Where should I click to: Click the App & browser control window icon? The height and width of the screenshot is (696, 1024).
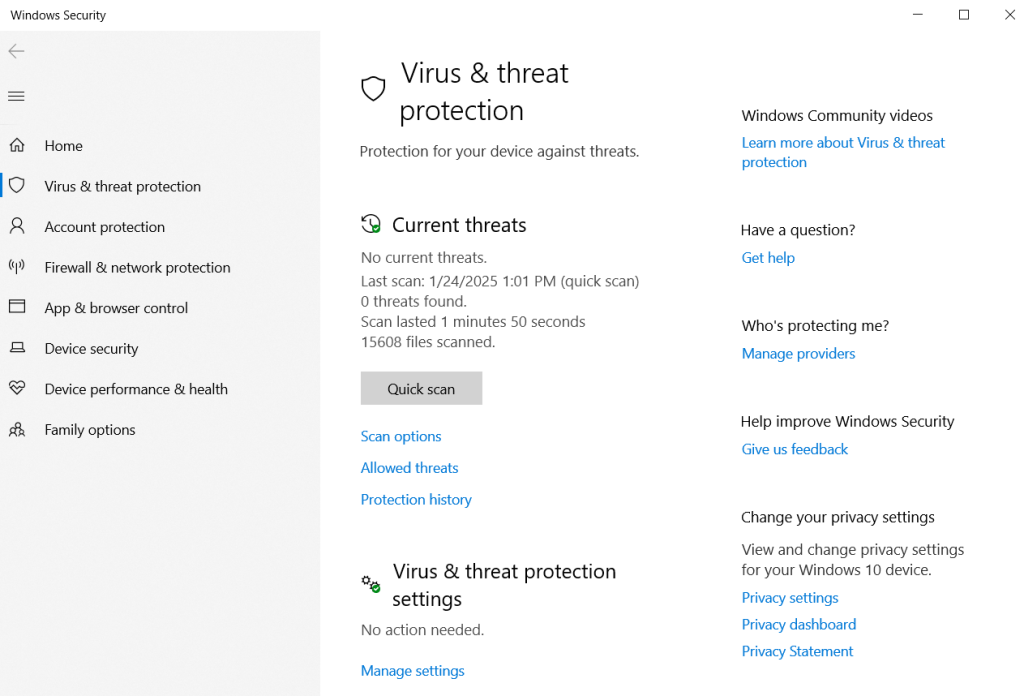pyautogui.click(x=17, y=308)
